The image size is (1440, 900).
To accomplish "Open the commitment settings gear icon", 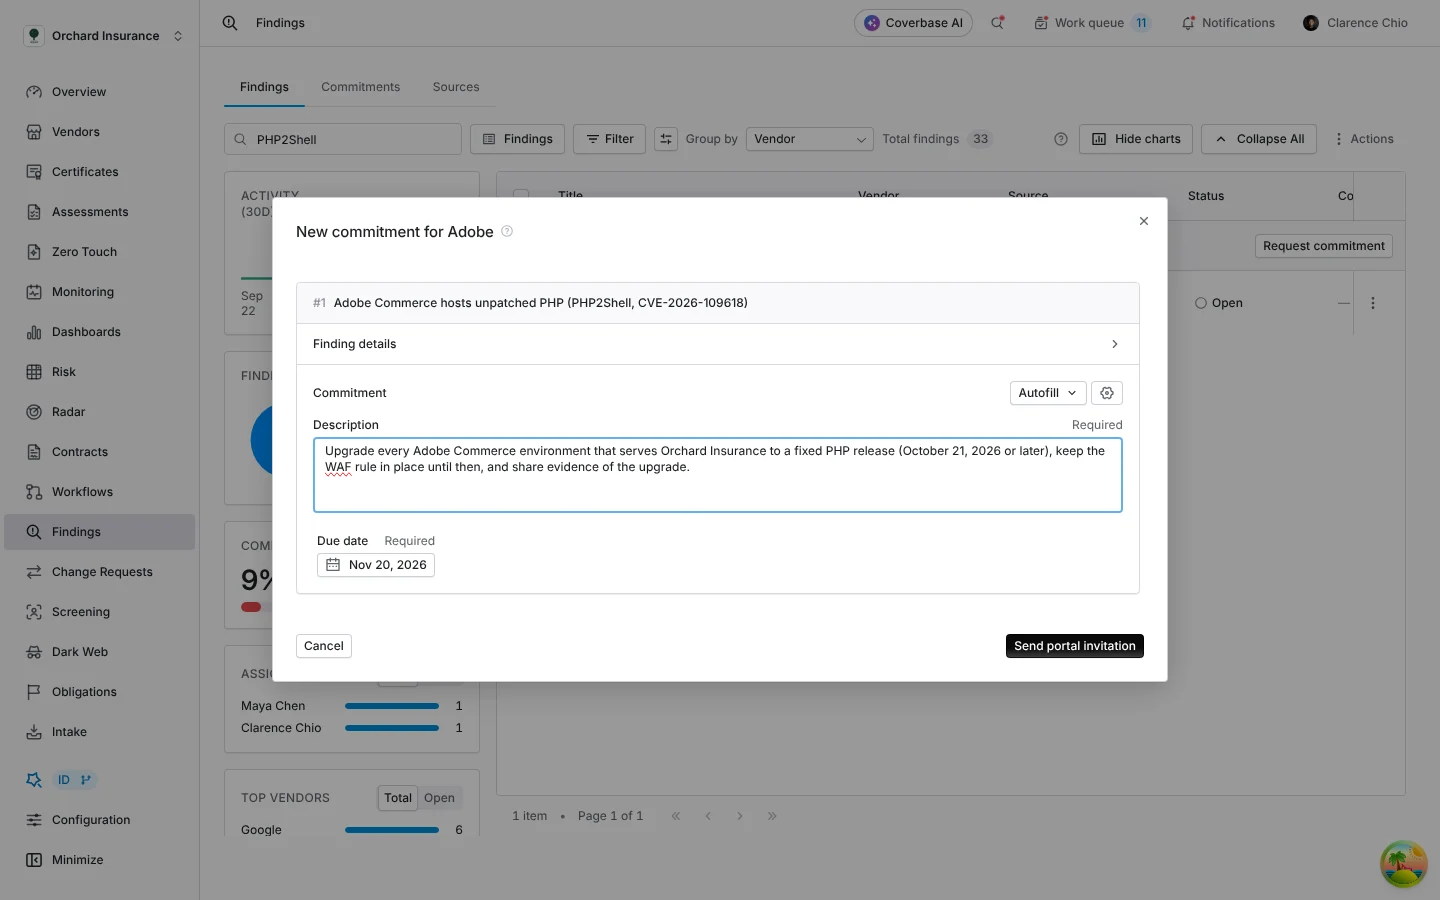I will tap(1107, 393).
